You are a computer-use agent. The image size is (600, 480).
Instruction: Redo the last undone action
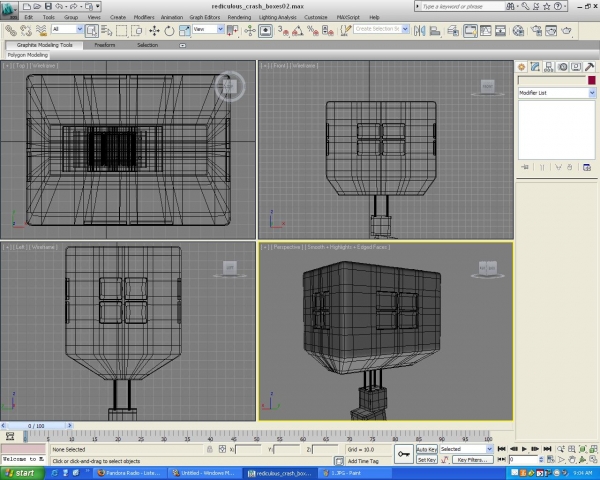tap(73, 6)
